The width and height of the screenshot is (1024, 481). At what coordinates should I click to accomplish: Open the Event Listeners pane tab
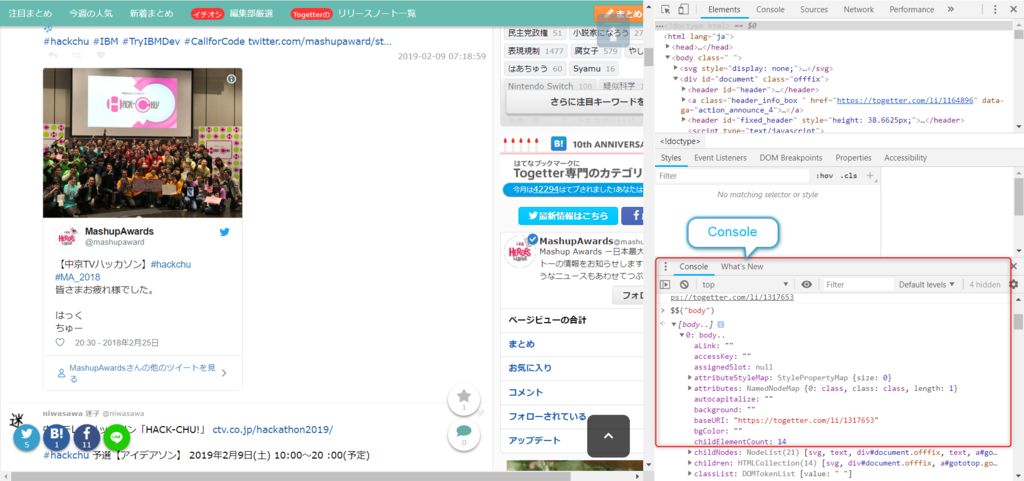pyautogui.click(x=720, y=158)
